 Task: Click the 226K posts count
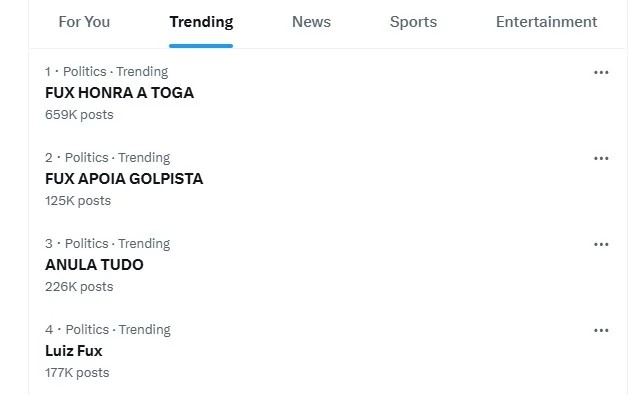pyautogui.click(x=79, y=287)
